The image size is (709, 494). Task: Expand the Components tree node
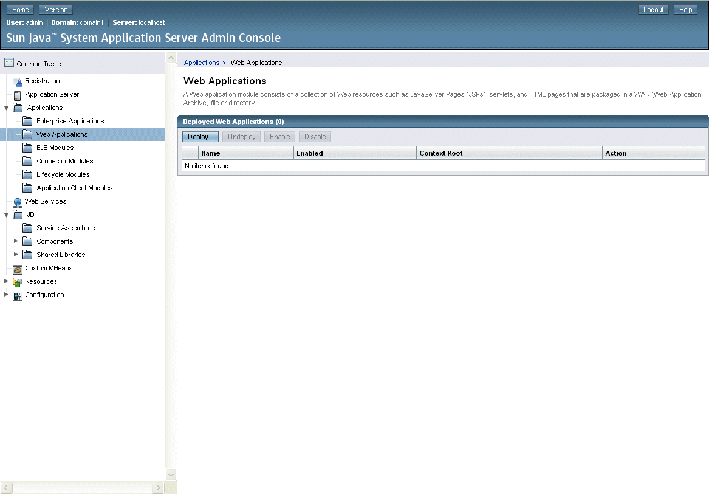(16, 241)
